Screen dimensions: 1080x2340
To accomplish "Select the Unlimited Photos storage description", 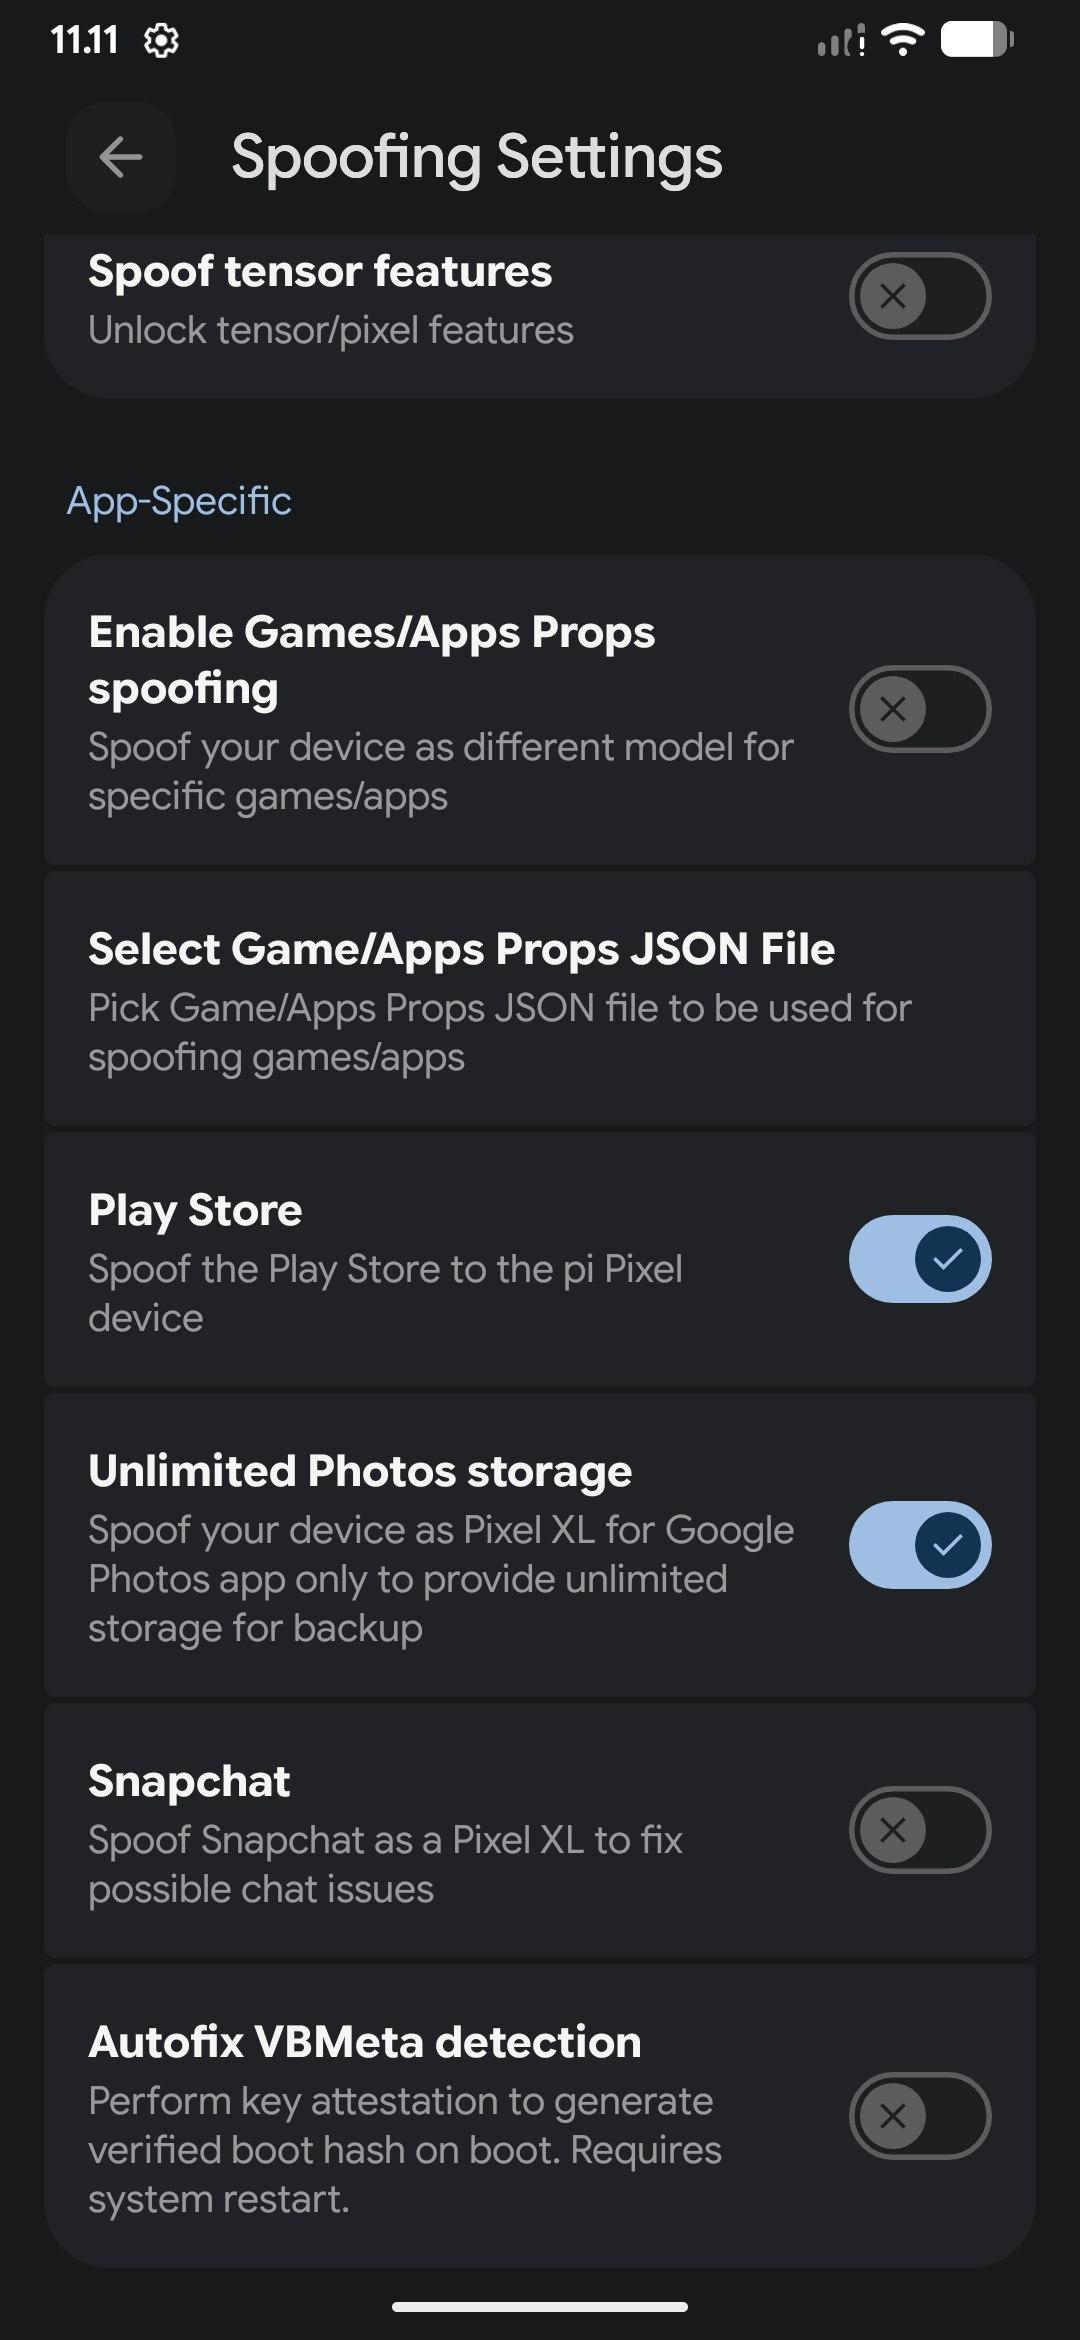I will coord(440,1579).
